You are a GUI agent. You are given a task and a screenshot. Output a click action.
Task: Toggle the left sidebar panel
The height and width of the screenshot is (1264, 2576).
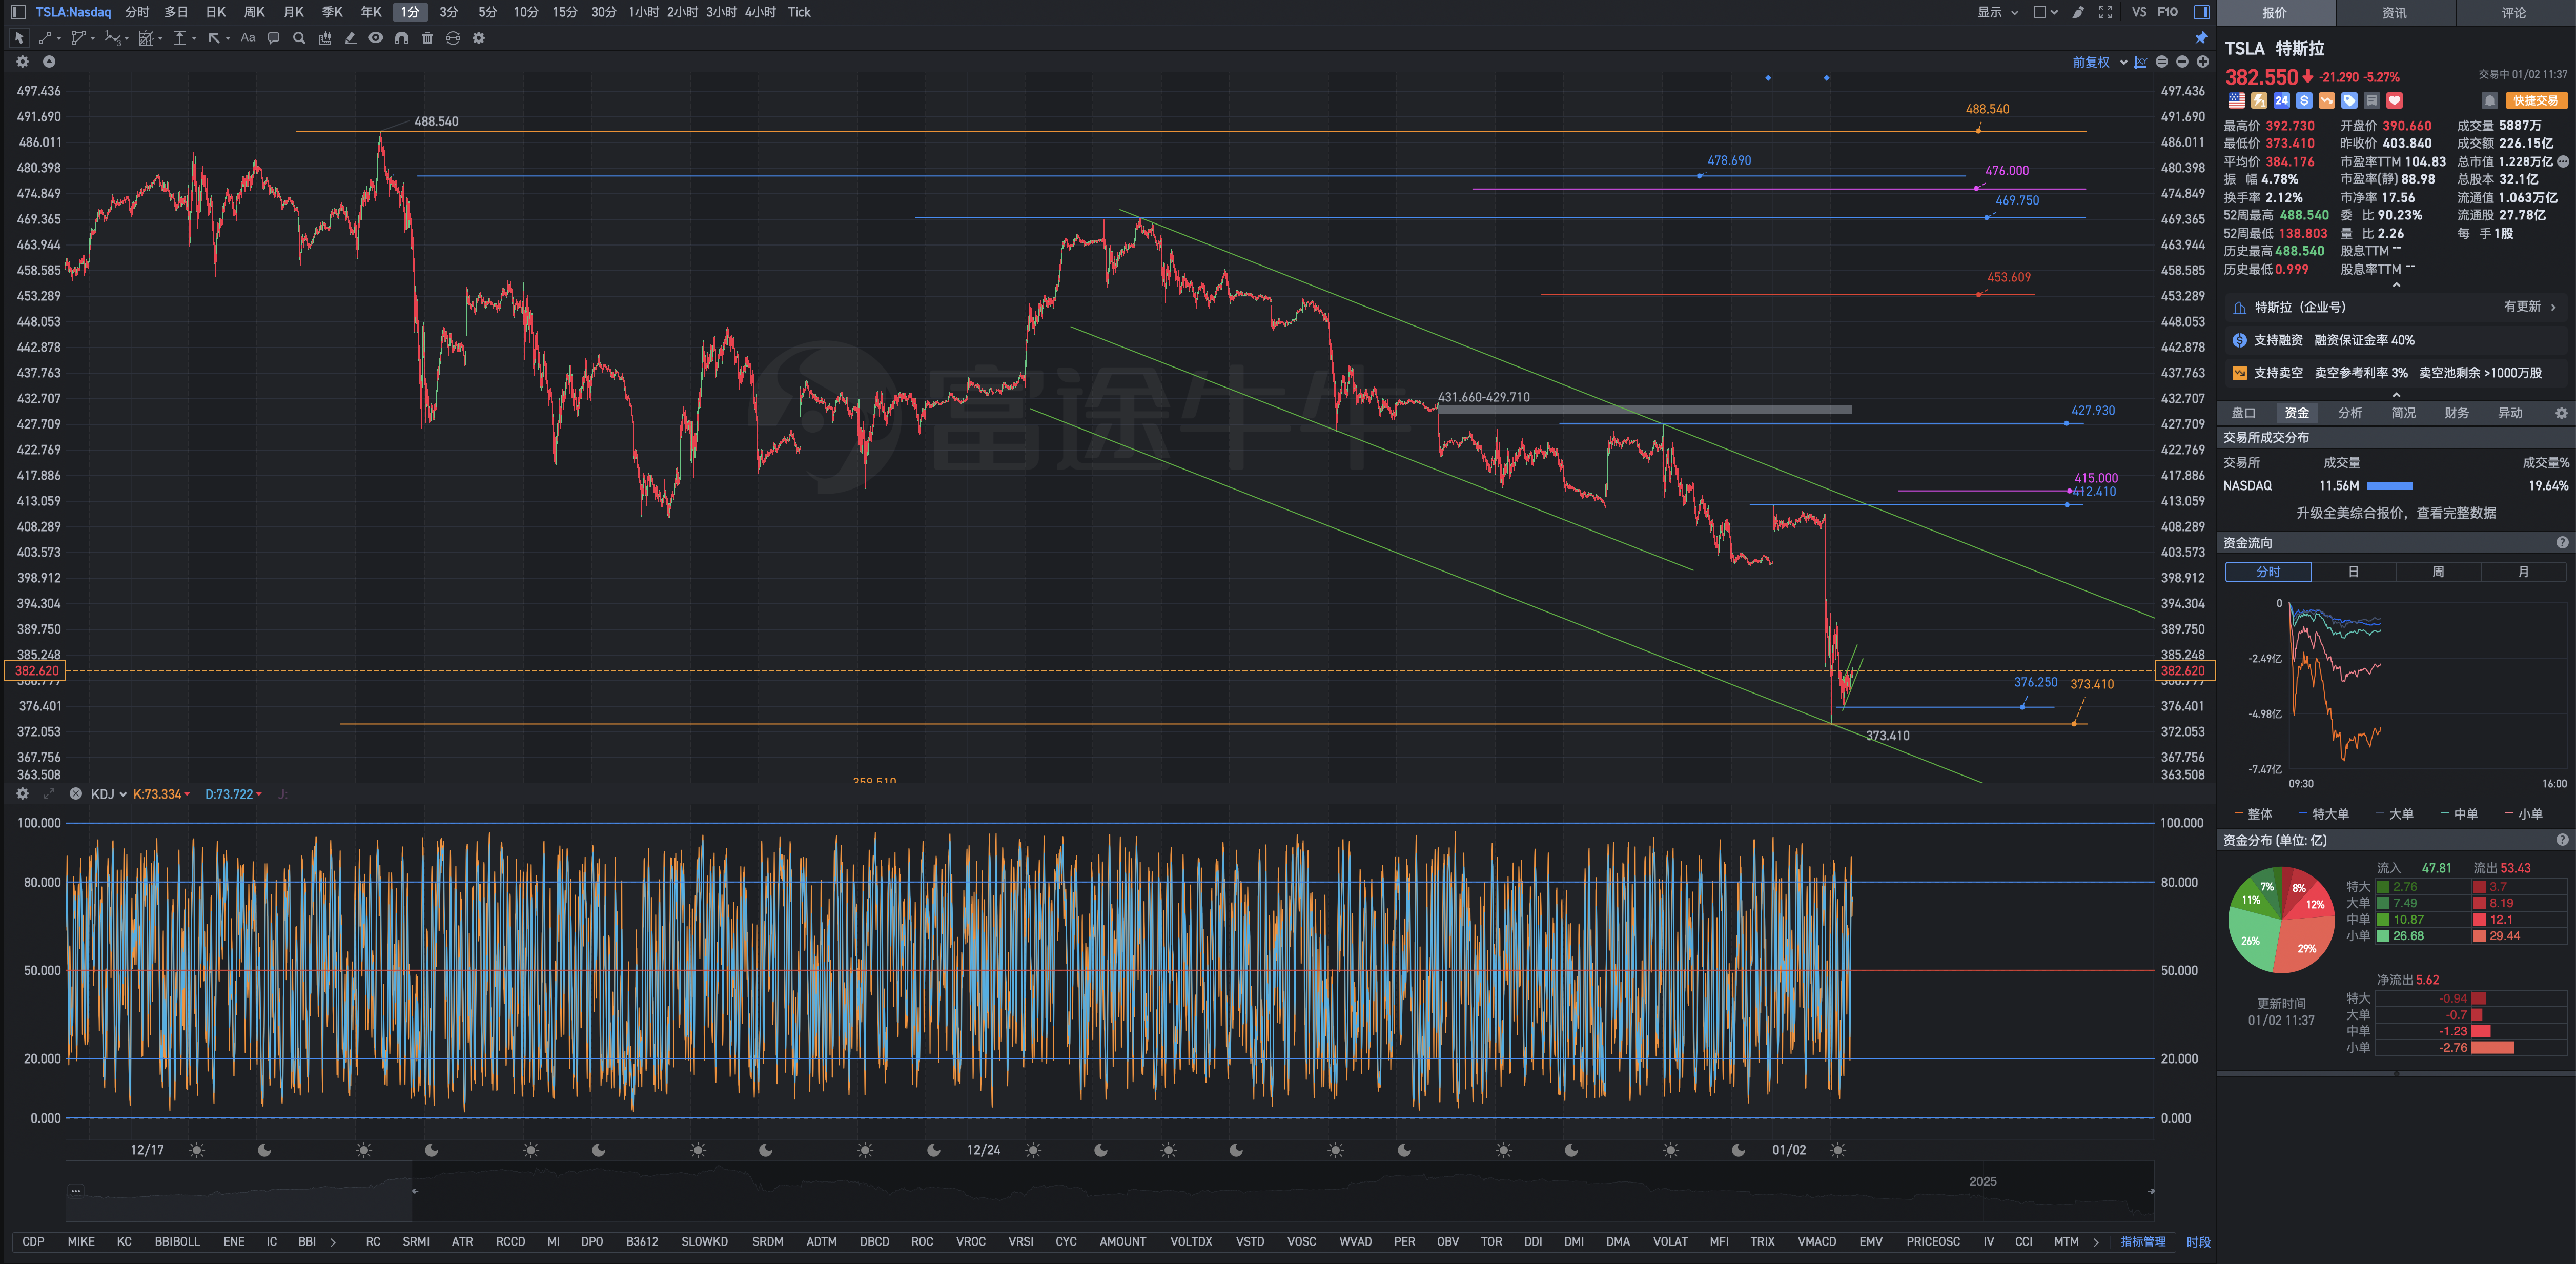tap(18, 12)
